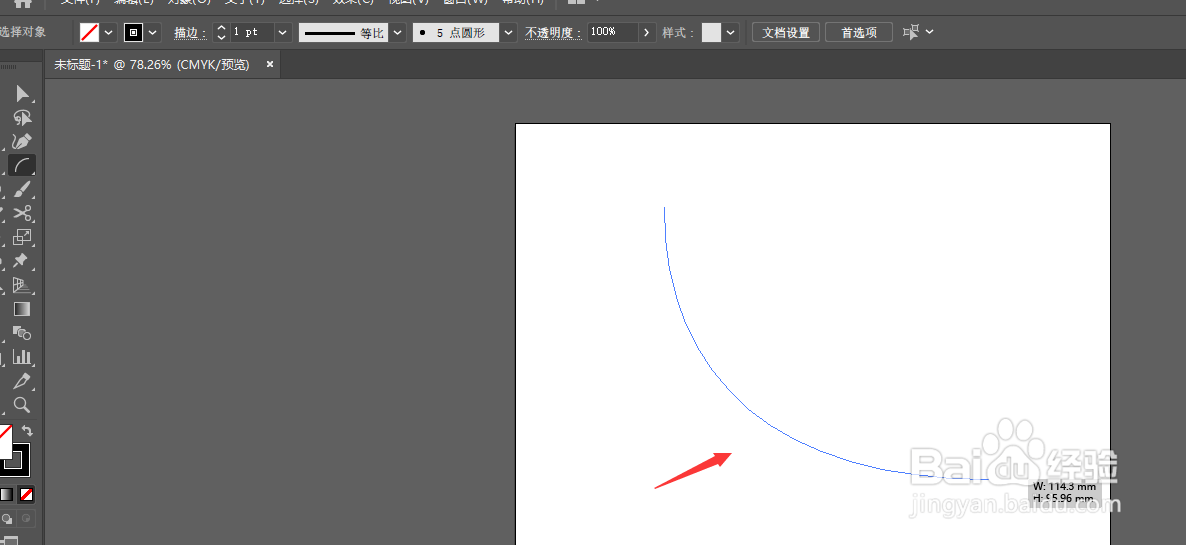Select the Scale tool

point(22,237)
